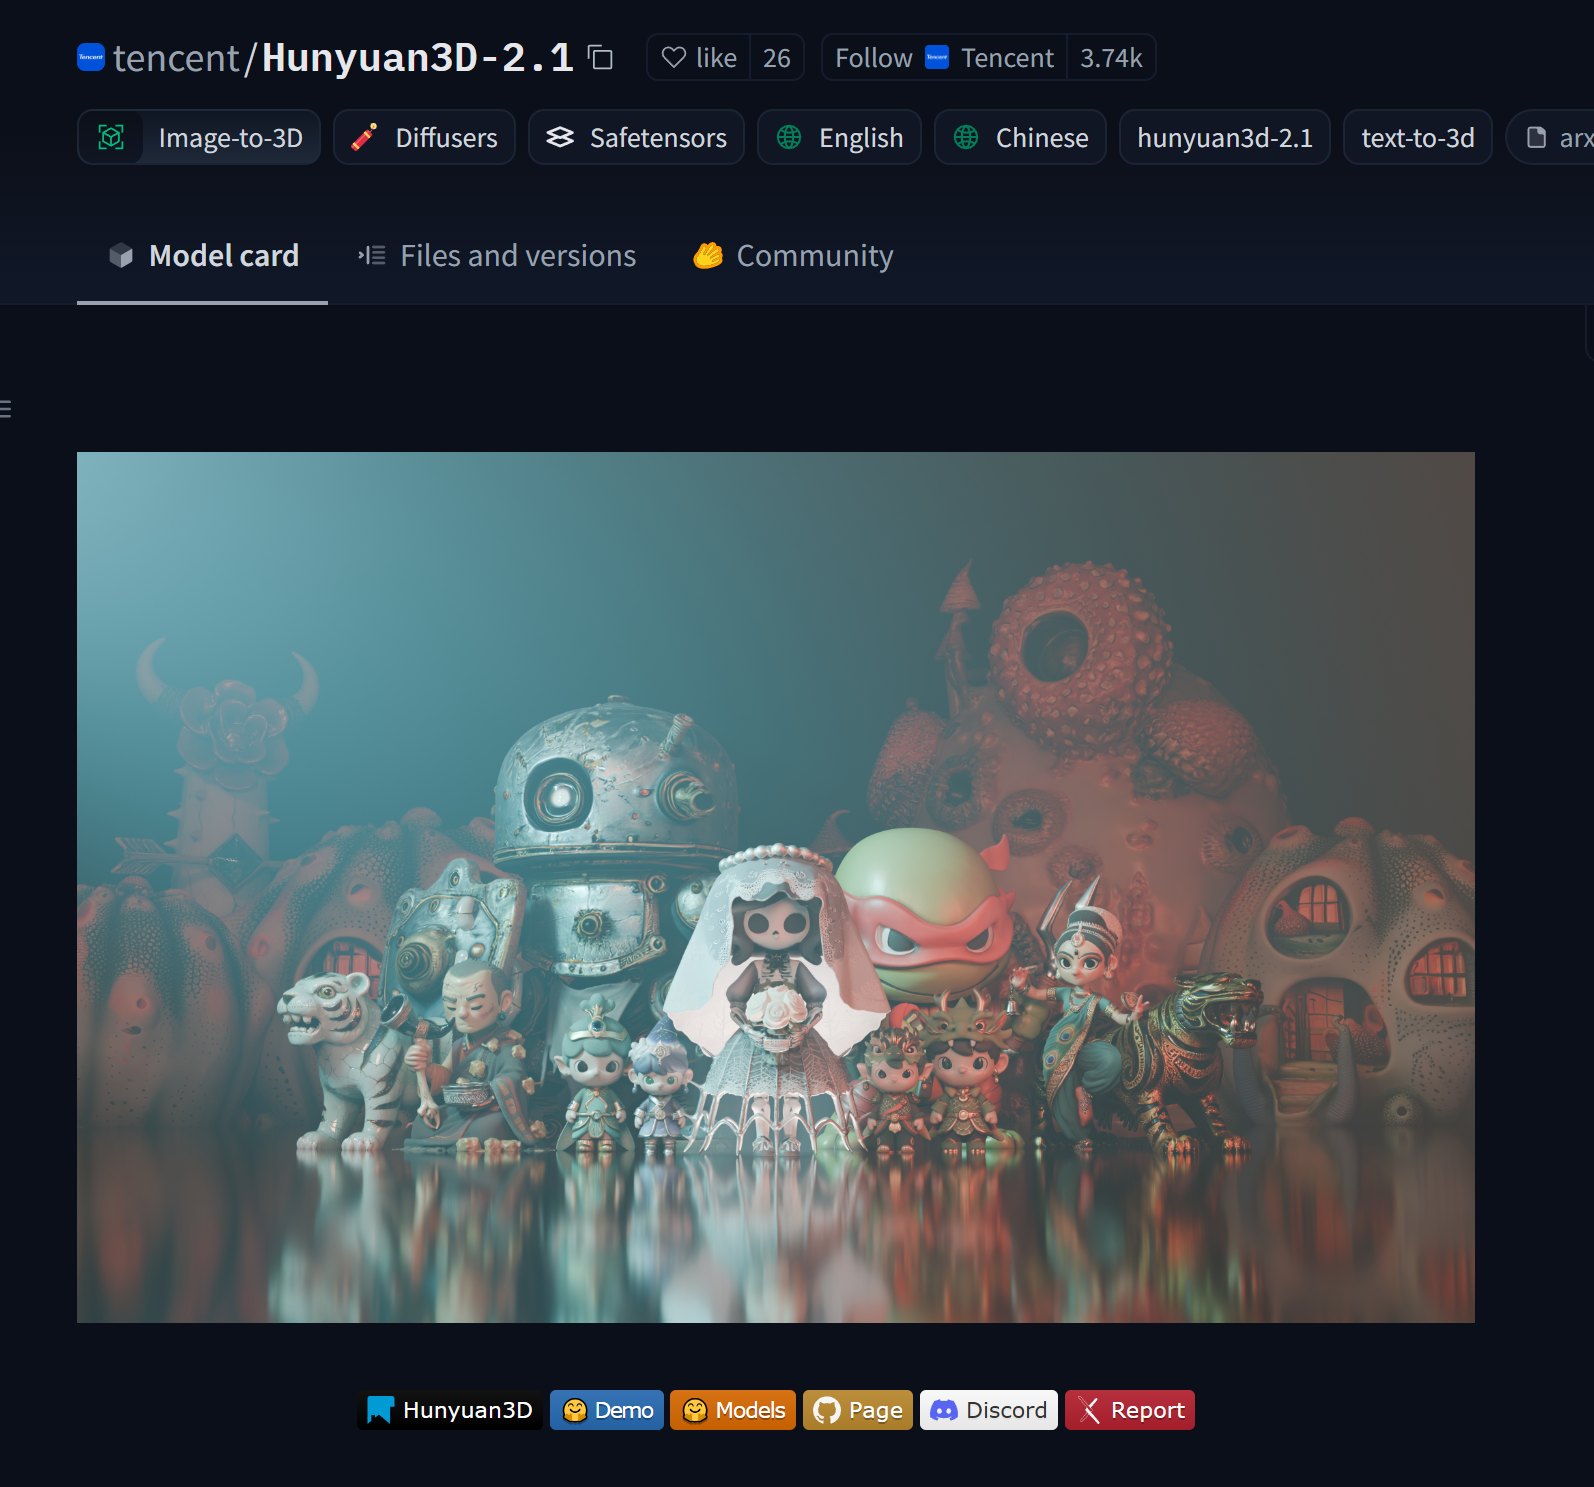Open the Hunyuan3D badge link
The height and width of the screenshot is (1487, 1594).
pyautogui.click(x=450, y=1410)
